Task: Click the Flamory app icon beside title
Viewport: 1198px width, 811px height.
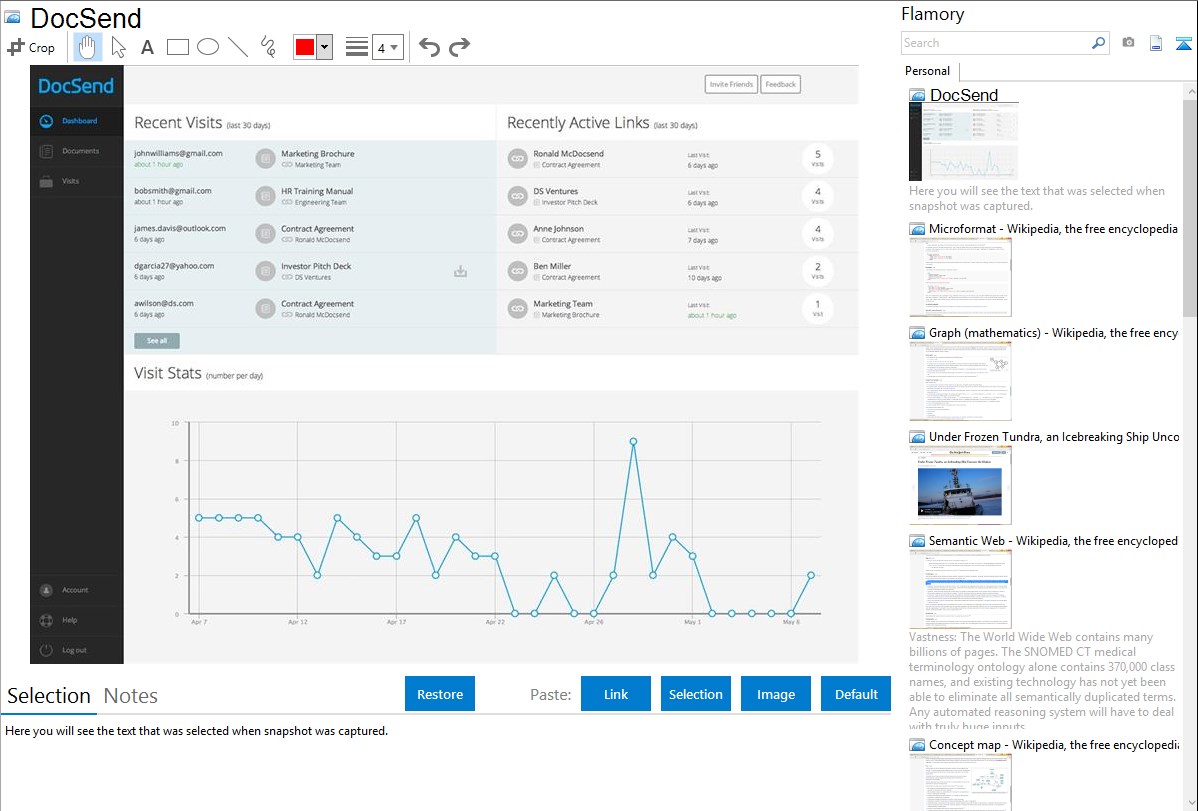Action: (x=12, y=17)
